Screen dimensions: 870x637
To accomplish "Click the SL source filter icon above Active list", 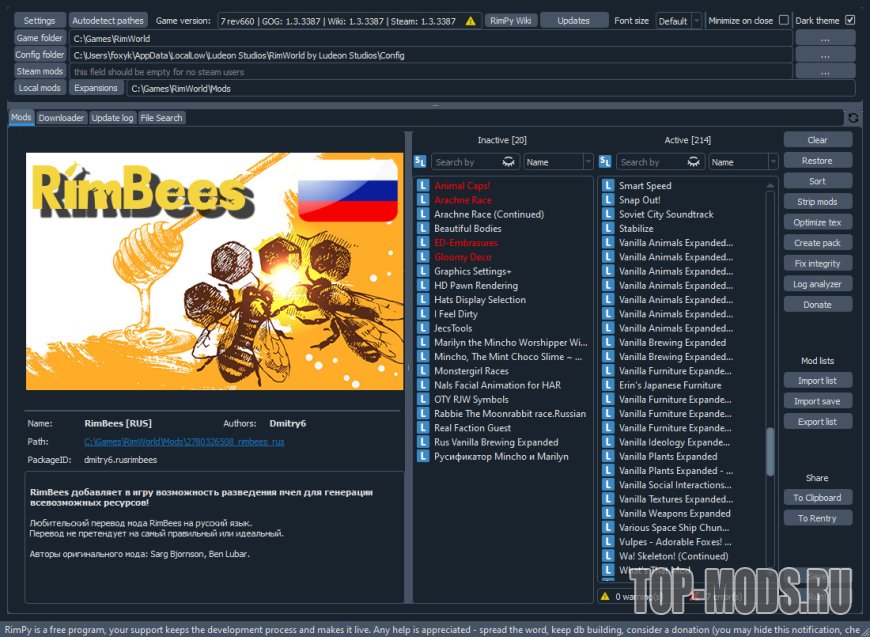I will click(x=605, y=161).
